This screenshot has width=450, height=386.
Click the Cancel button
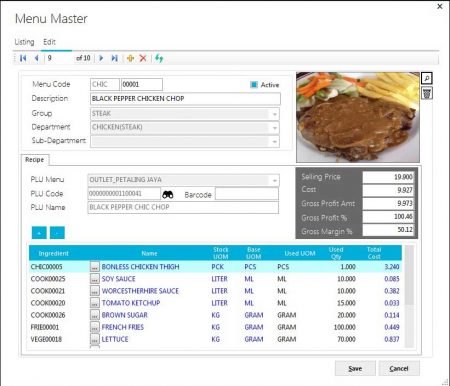pyautogui.click(x=399, y=368)
